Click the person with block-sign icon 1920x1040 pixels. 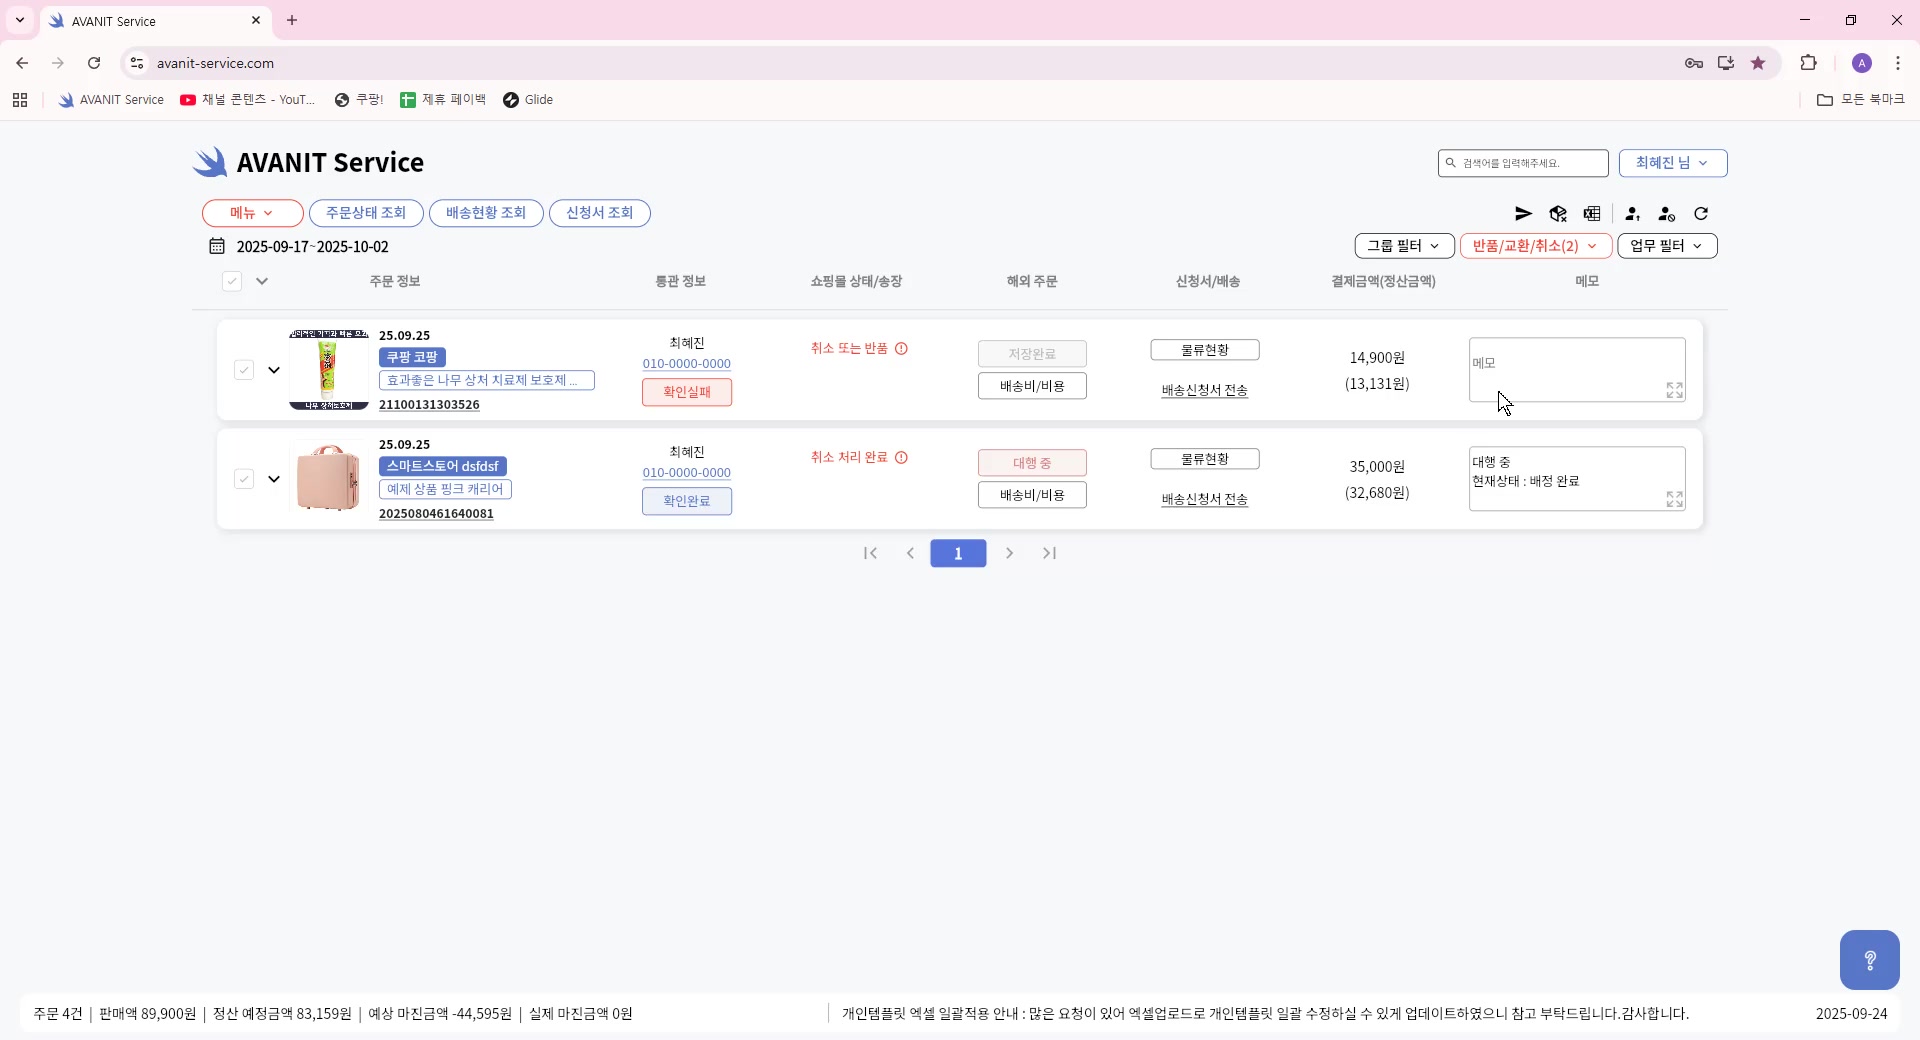1666,214
